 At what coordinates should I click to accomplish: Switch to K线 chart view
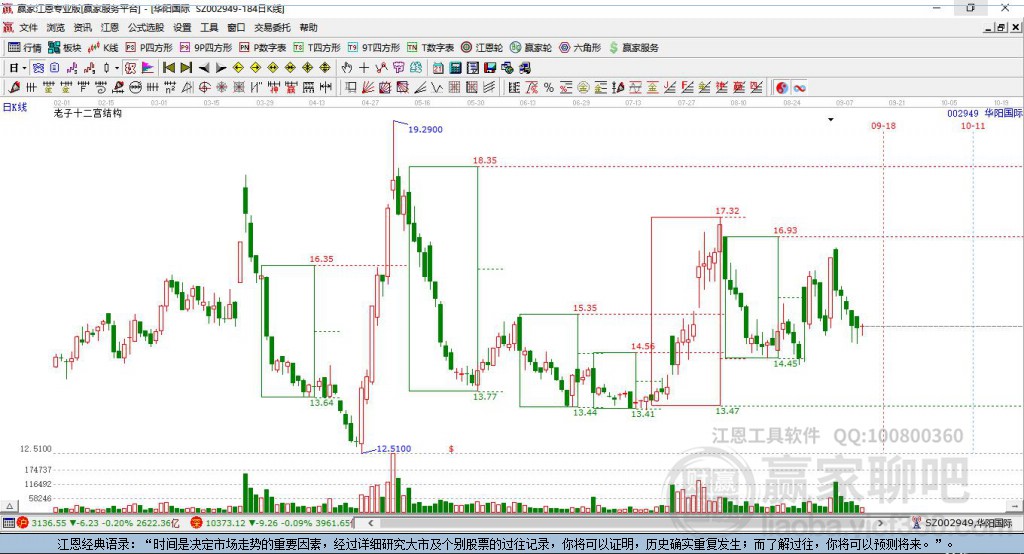coord(103,48)
